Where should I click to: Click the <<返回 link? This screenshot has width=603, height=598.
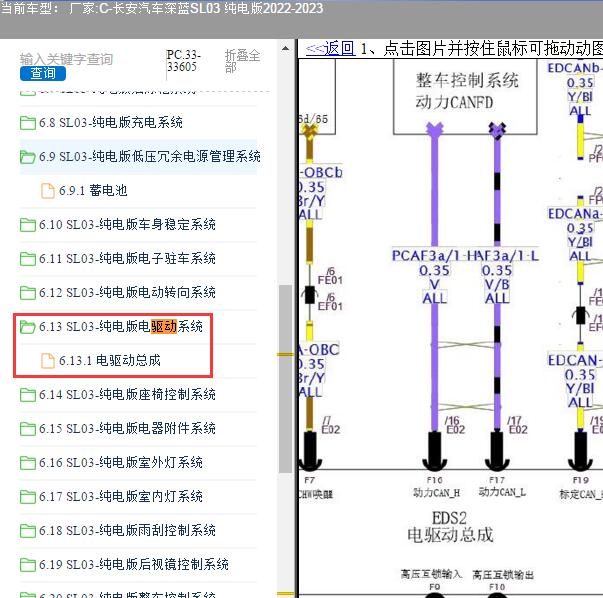(x=330, y=48)
